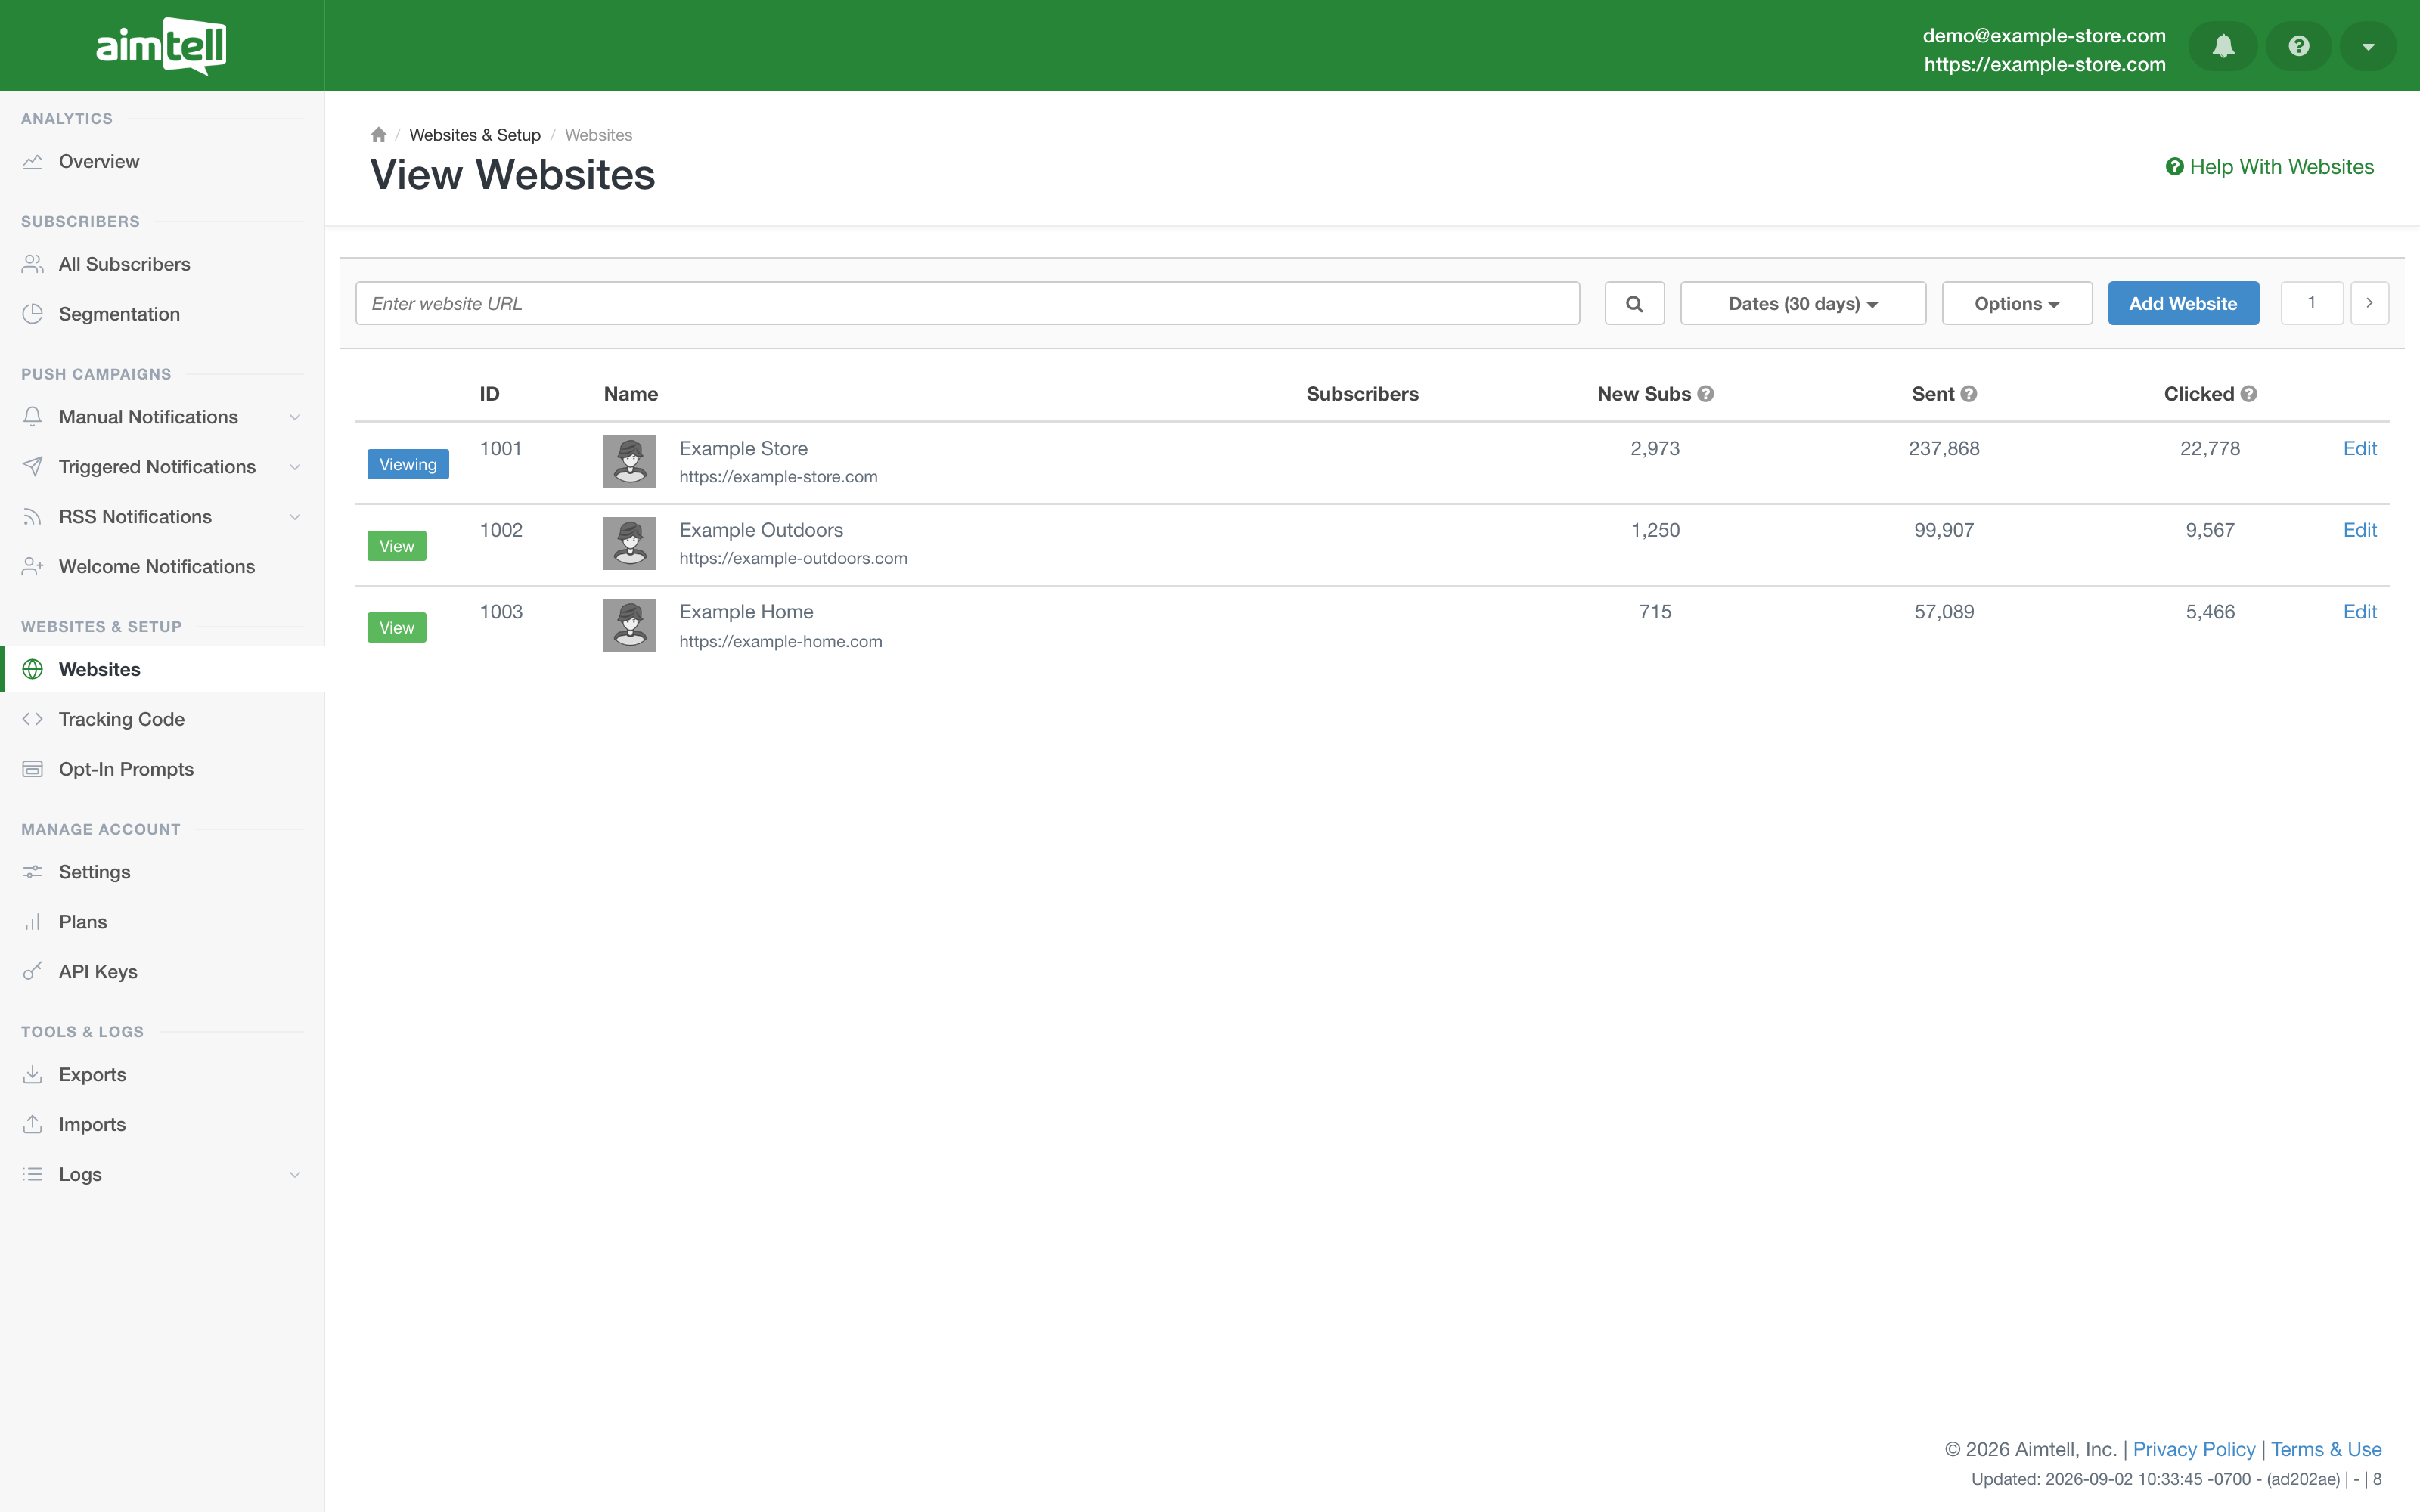This screenshot has width=2420, height=1512.
Task: Click the search magnifier button
Action: (1634, 303)
